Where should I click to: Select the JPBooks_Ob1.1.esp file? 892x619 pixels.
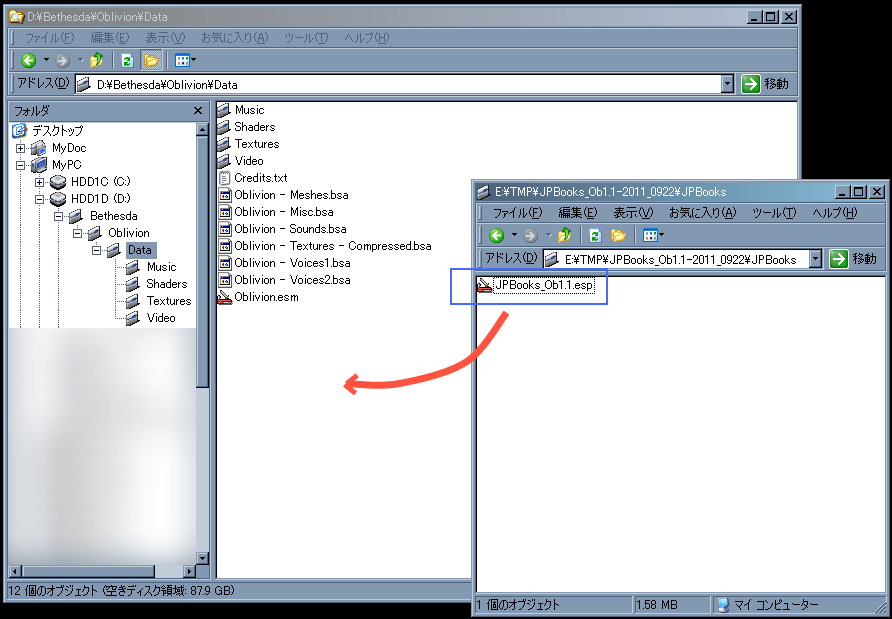click(x=544, y=287)
